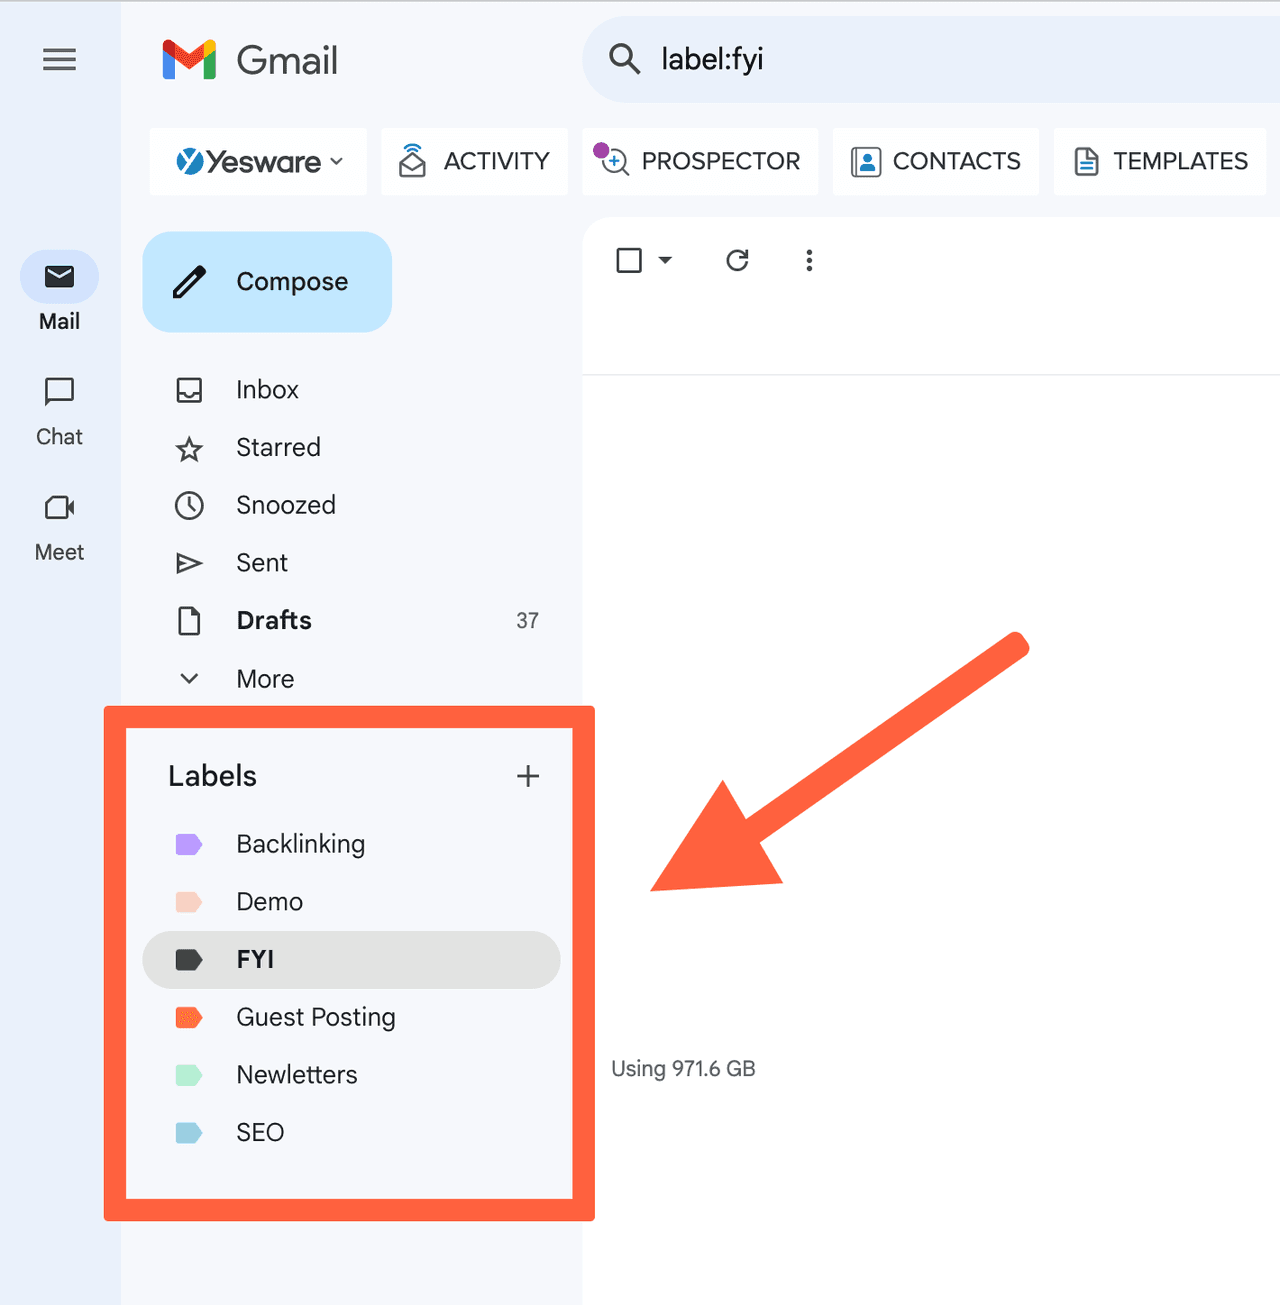Viewport: 1280px width, 1305px height.
Task: Refresh the email list
Action: pyautogui.click(x=737, y=260)
